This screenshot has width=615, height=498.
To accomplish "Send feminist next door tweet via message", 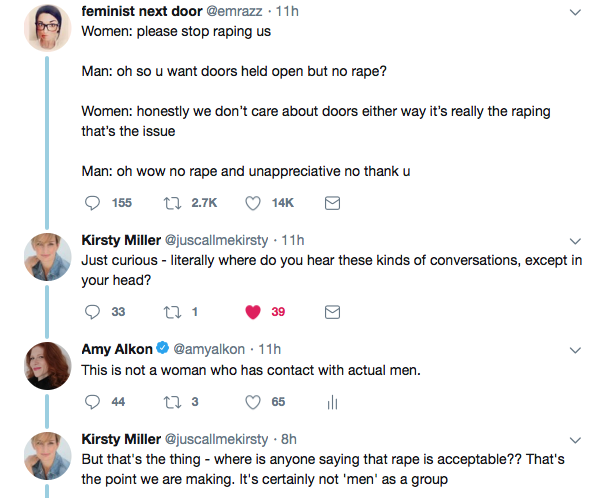I will [334, 203].
